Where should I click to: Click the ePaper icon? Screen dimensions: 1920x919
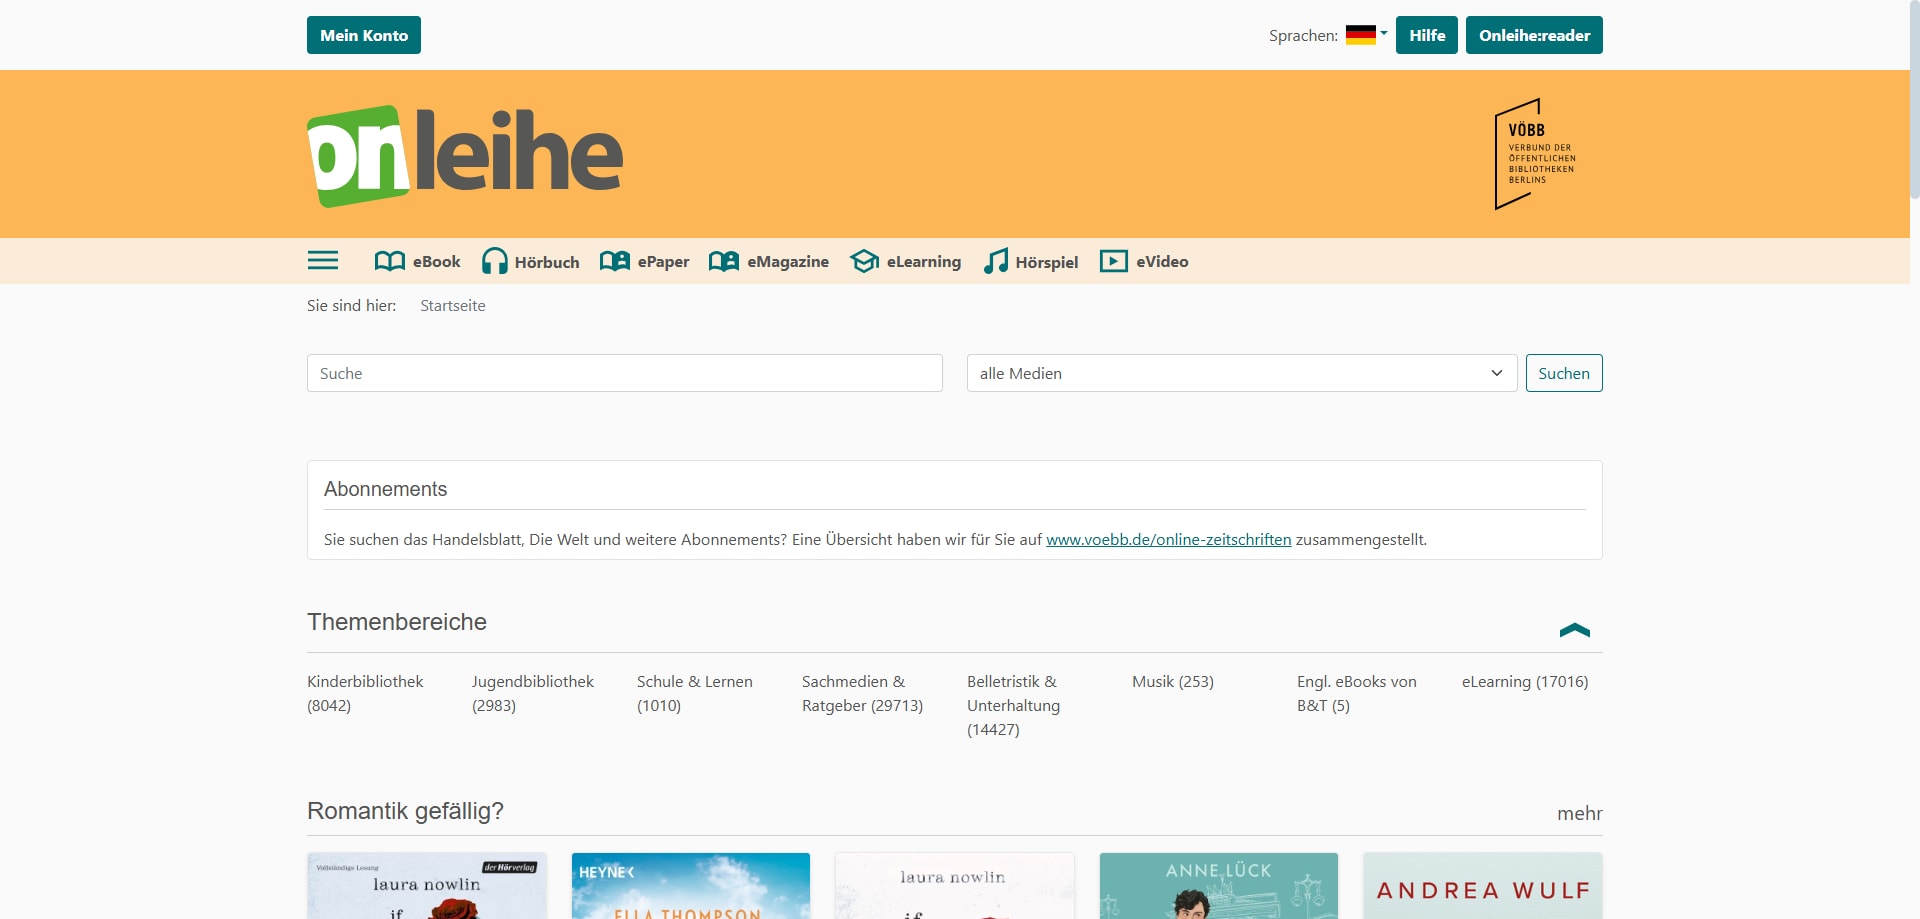(x=615, y=261)
